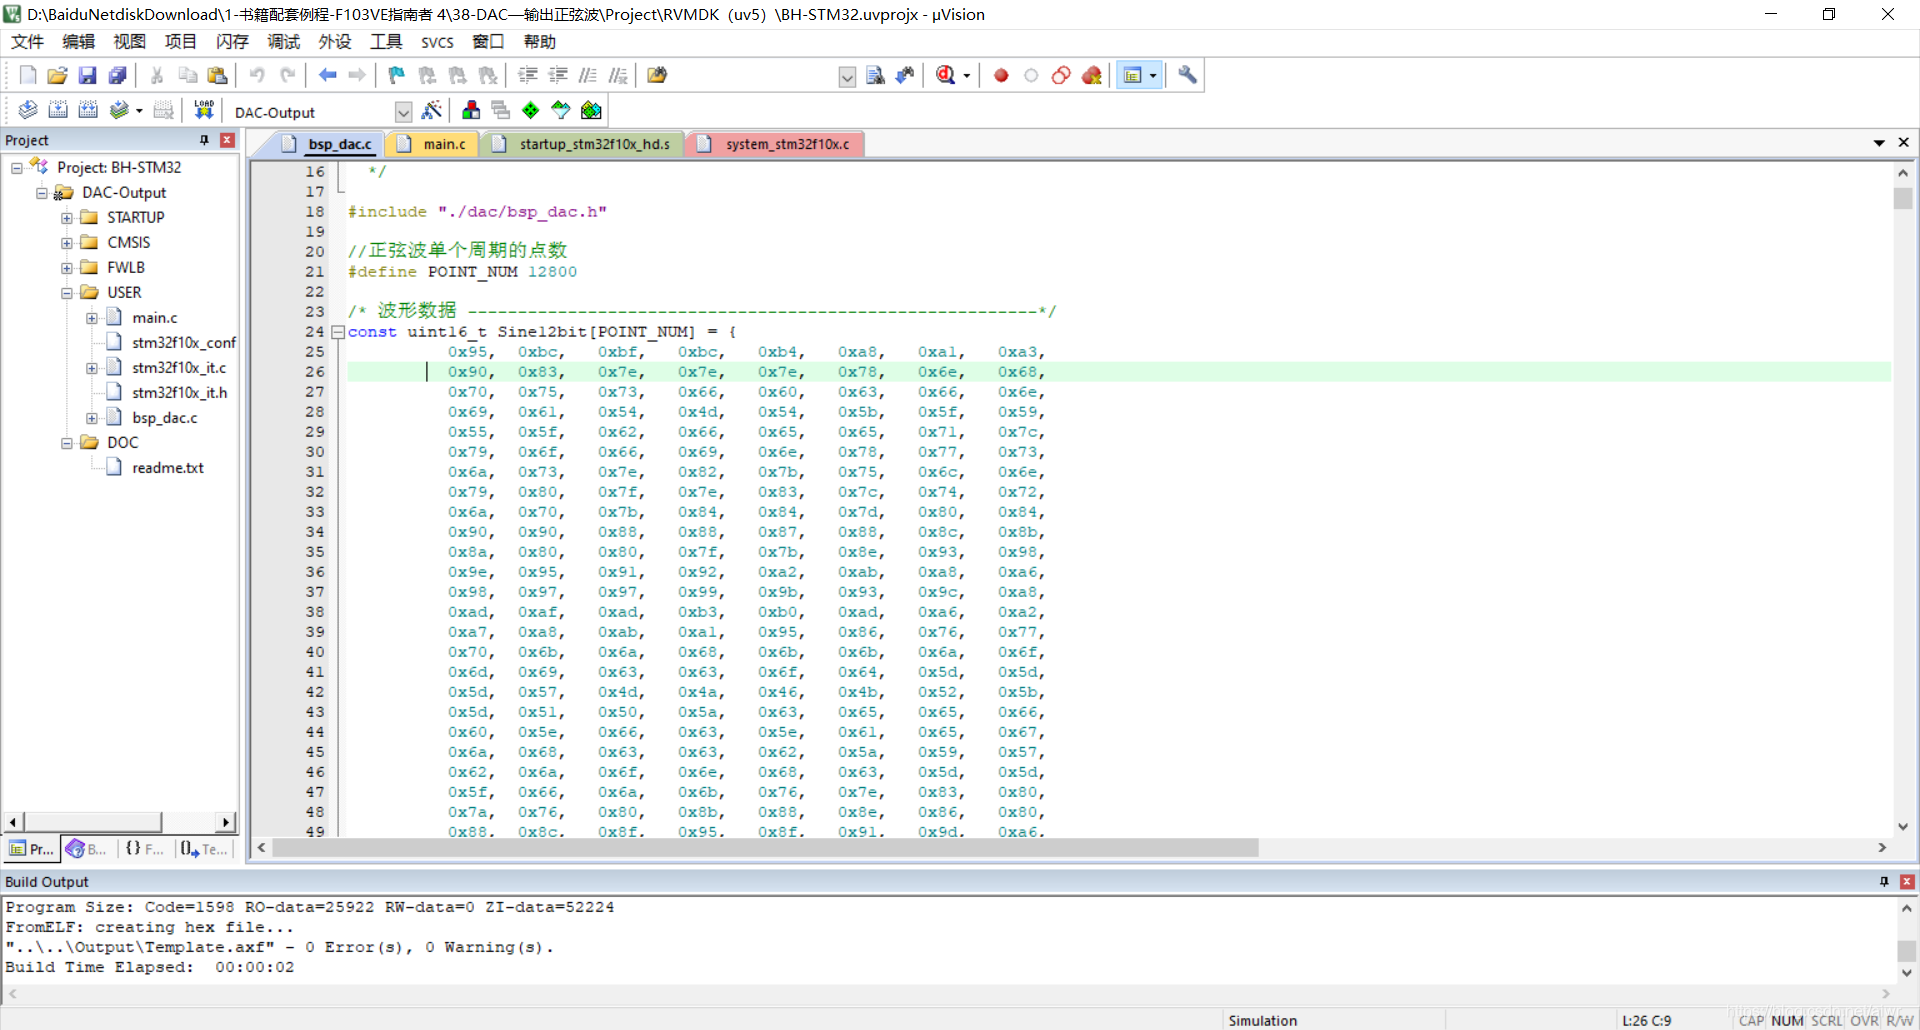1920x1030 pixels.
Task: Open Manage Run-Time Environment with the green diamond icon
Action: point(531,110)
